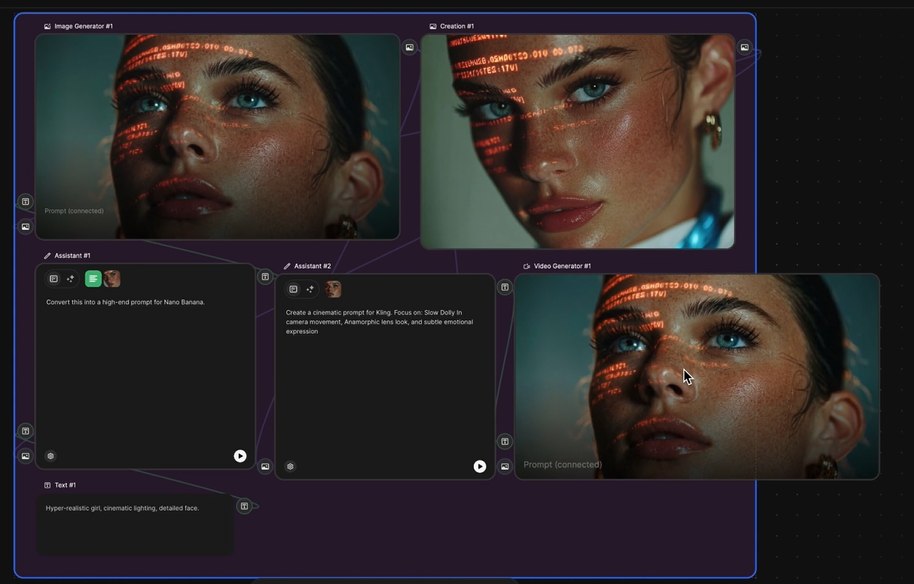Image resolution: width=914 pixels, height=584 pixels.
Task: Toggle the text mode icon in Assistant #2
Action: pyautogui.click(x=293, y=289)
